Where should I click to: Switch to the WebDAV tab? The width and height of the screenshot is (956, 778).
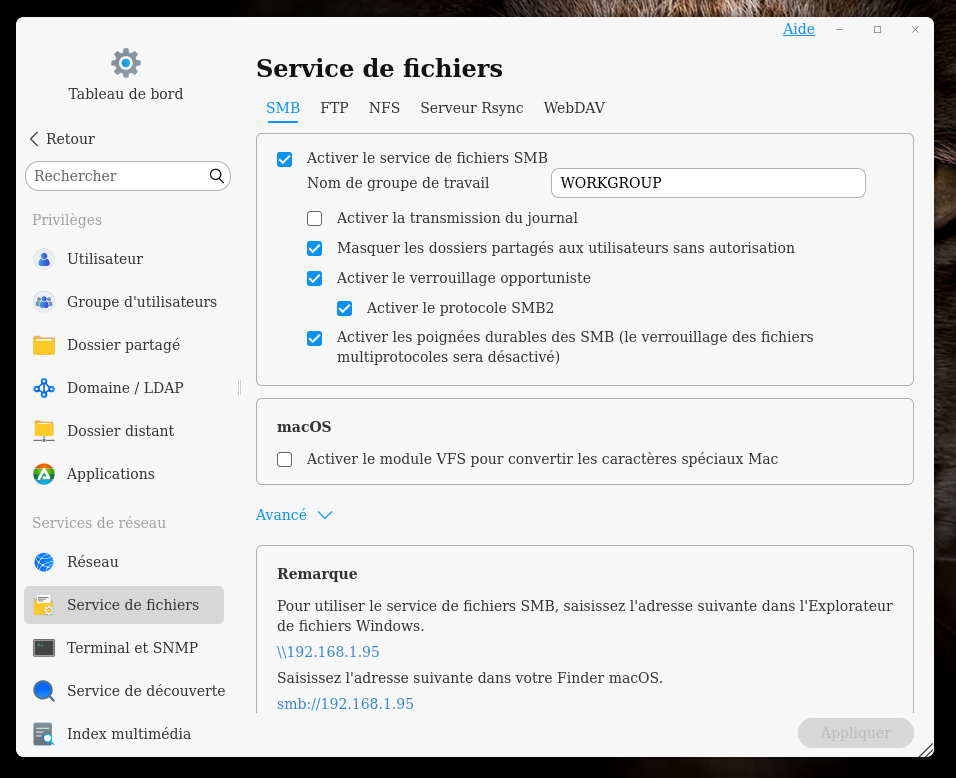click(574, 108)
